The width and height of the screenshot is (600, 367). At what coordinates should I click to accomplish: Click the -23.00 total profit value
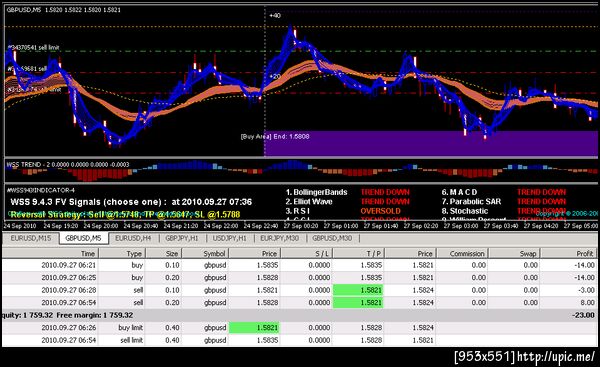pos(583,315)
